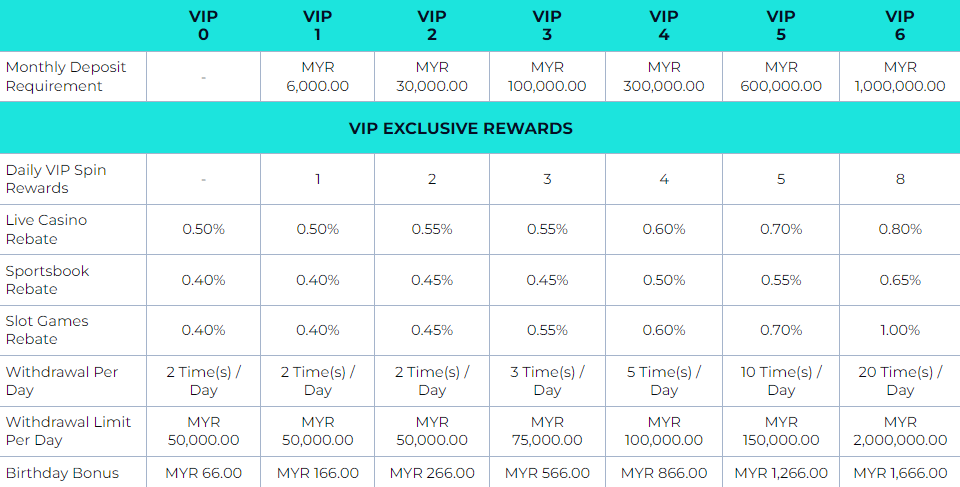The image size is (960, 487).
Task: Click the MYR 2,000,000.00 withdrawal limit cell
Action: [900, 432]
